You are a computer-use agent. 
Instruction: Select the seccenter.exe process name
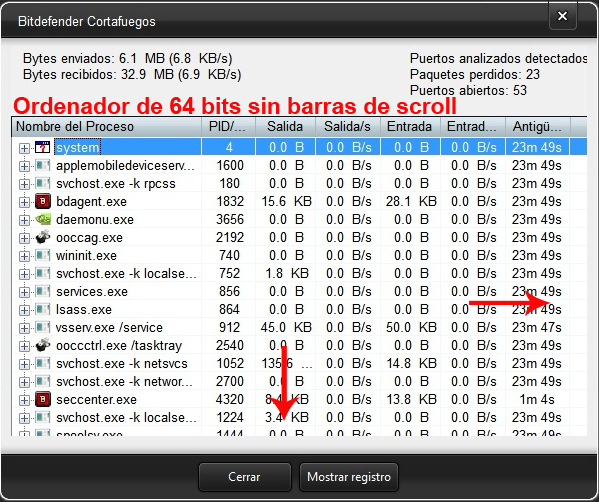pos(96,400)
